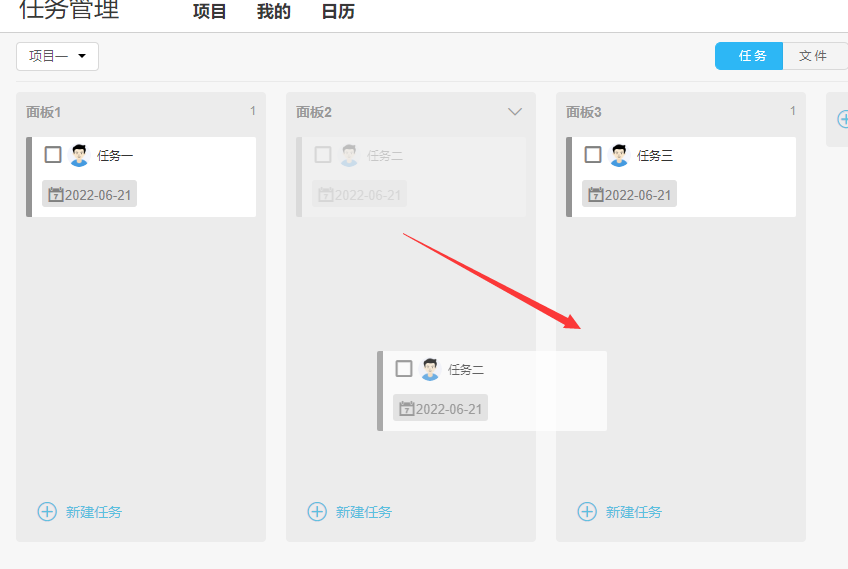
Task: Open the 项目 menu
Action: [x=210, y=12]
